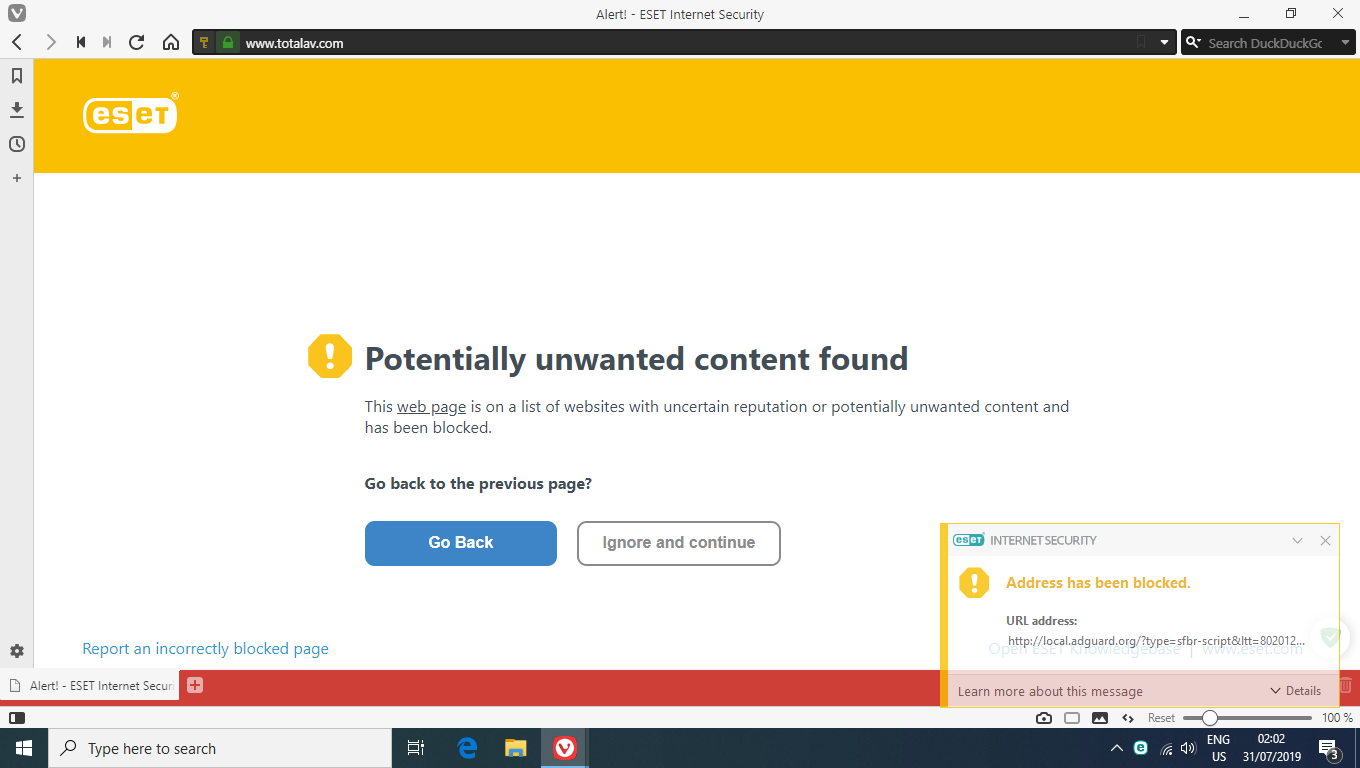Follow the "web page" link
Viewport: 1360px width, 768px height.
431,407
